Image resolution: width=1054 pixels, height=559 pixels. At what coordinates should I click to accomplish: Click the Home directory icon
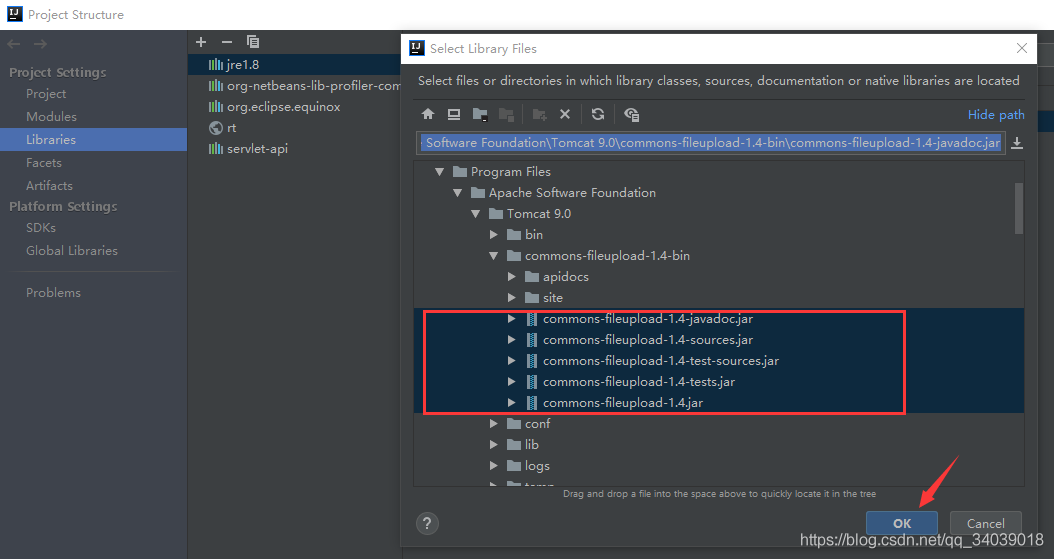click(428, 114)
